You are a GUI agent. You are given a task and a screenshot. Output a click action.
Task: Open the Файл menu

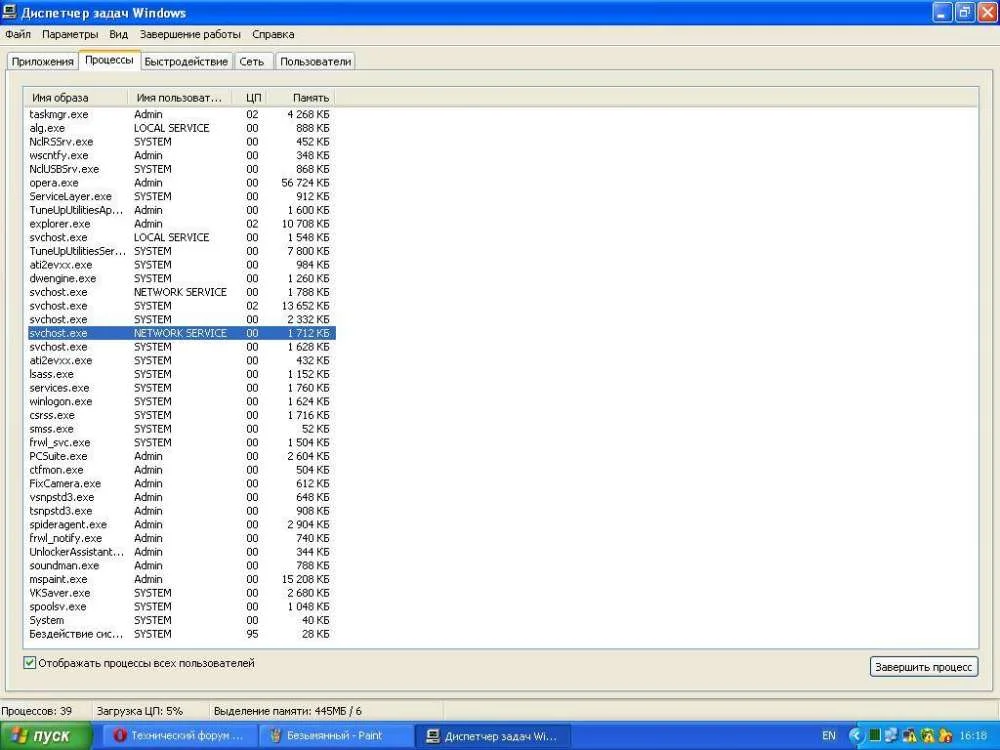[18, 34]
